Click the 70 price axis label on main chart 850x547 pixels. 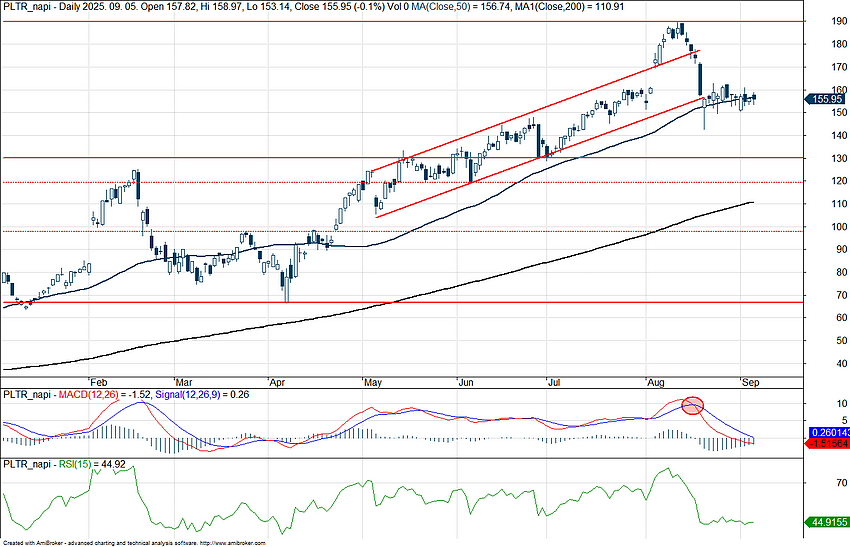click(x=841, y=295)
